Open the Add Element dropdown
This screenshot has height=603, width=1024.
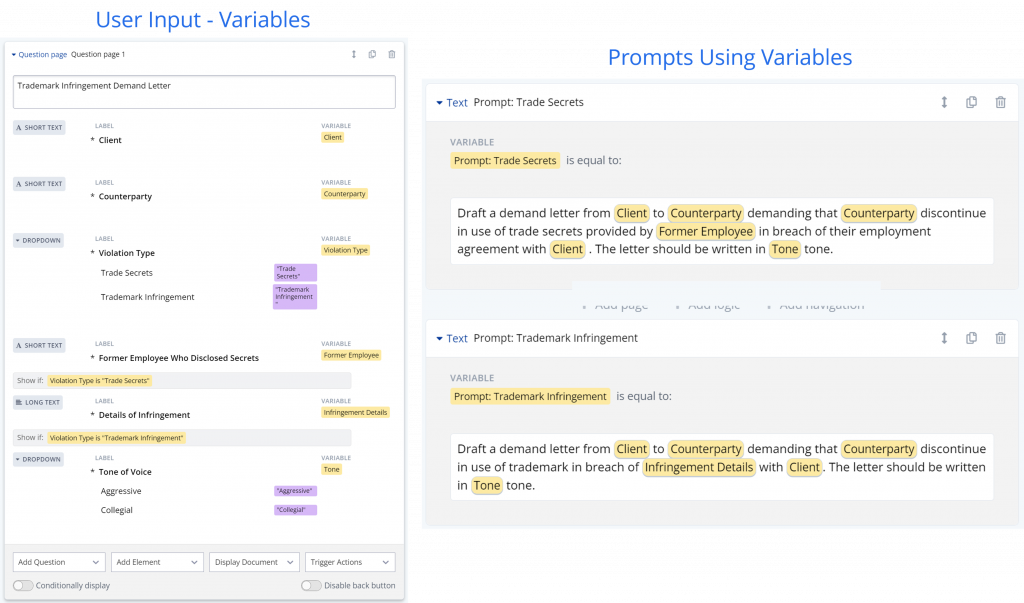point(157,562)
